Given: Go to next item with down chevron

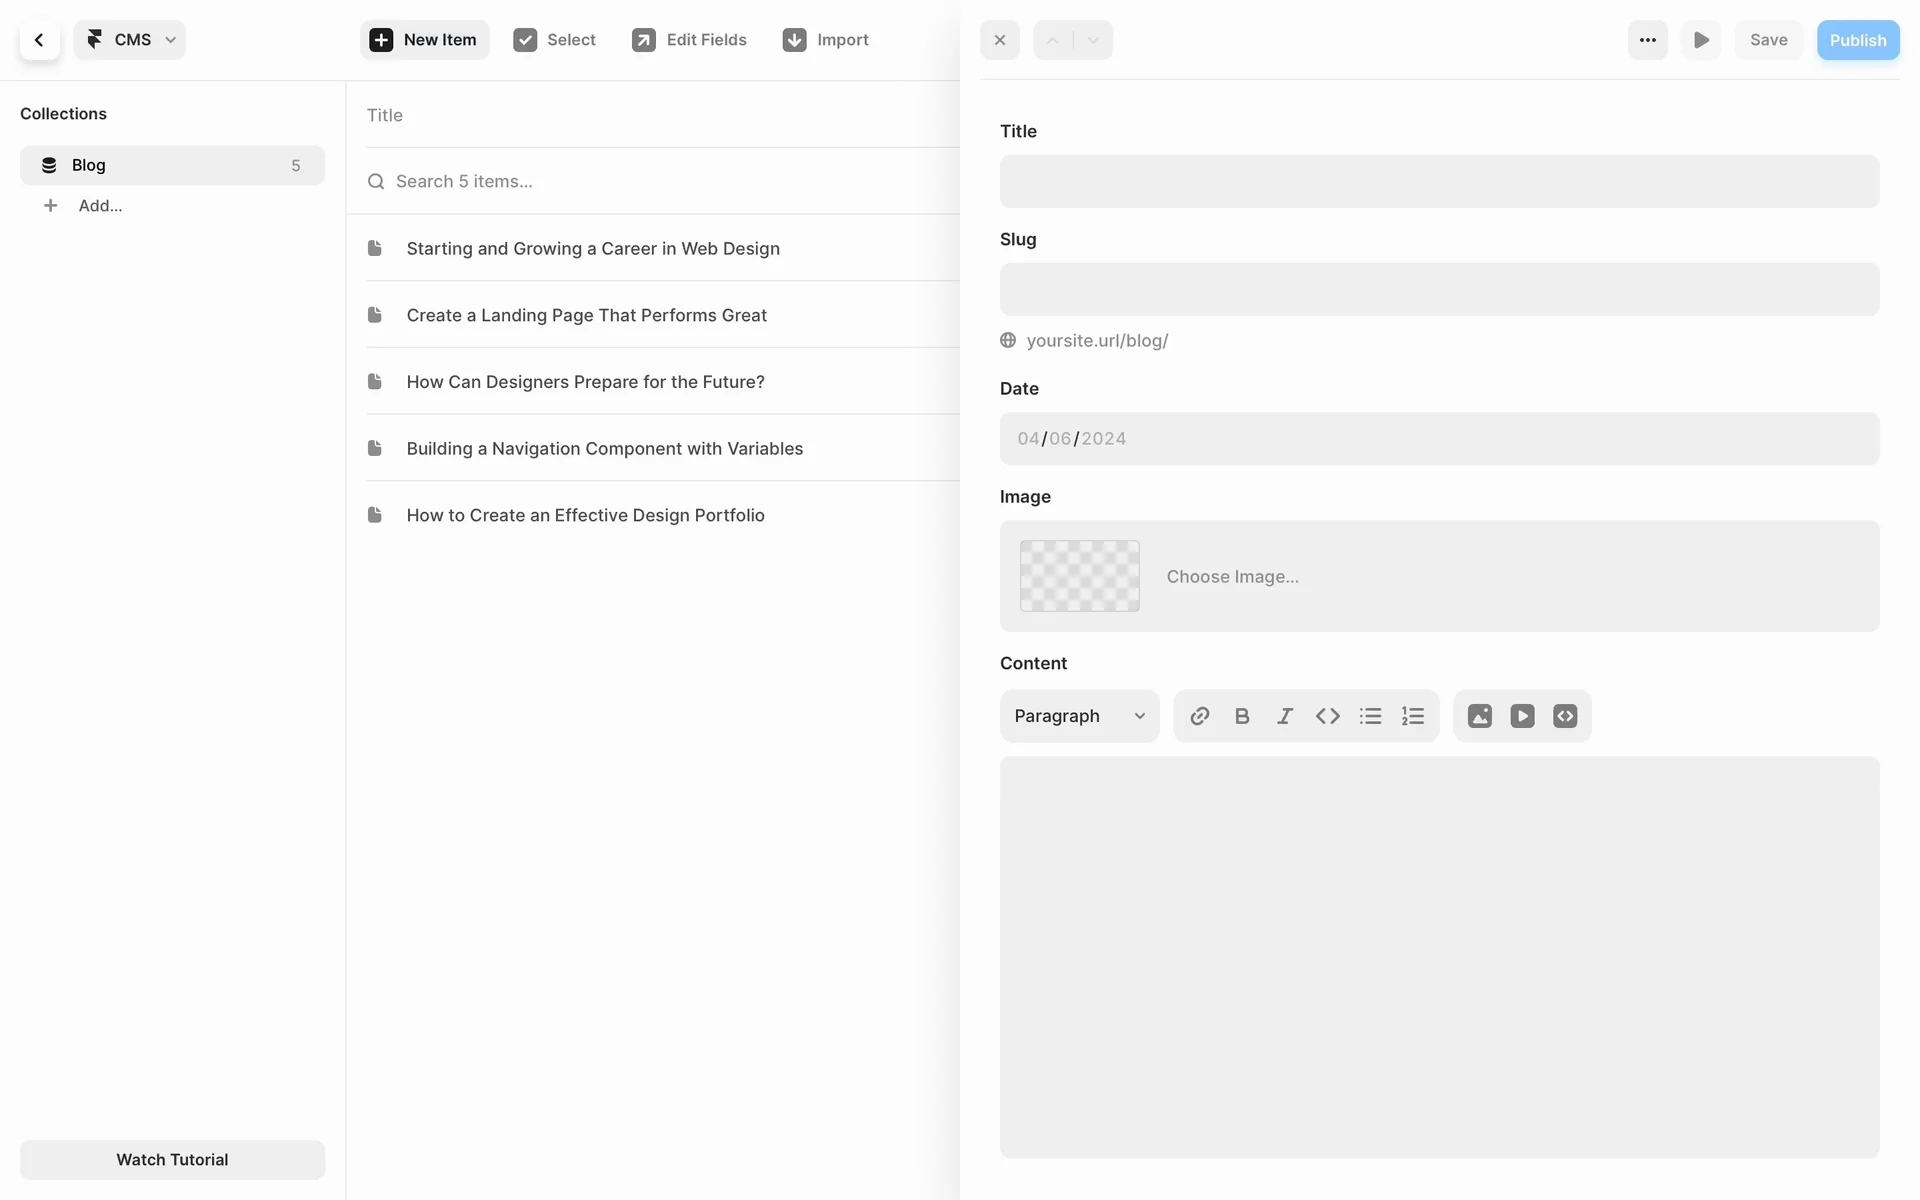Looking at the screenshot, I should tap(1093, 40).
